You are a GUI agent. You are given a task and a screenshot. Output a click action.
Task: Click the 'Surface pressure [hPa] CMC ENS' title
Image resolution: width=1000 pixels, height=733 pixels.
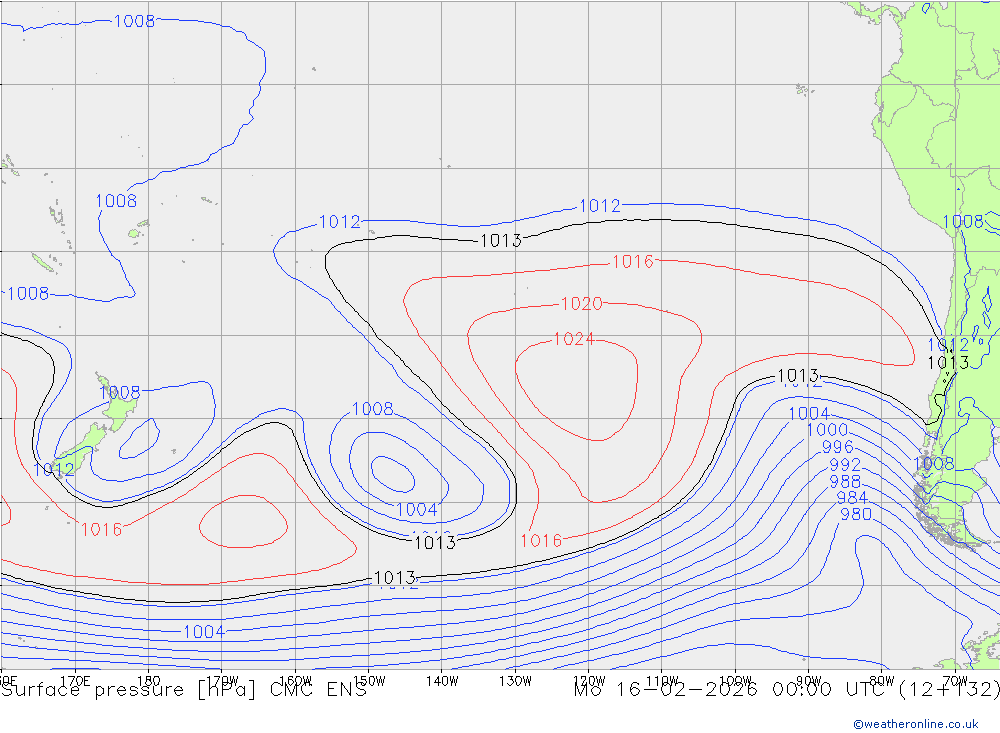184,690
